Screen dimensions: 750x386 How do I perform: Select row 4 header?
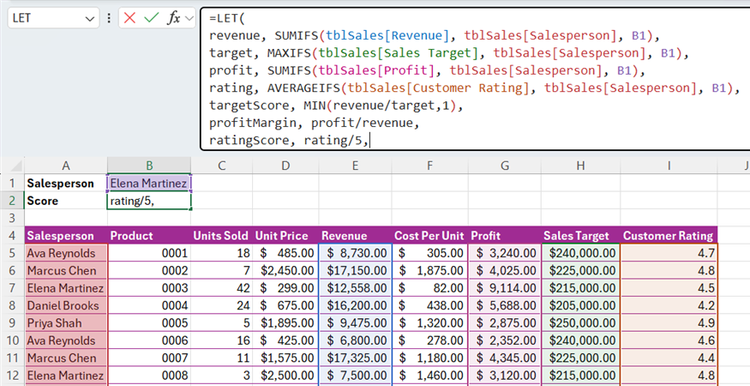12,235
